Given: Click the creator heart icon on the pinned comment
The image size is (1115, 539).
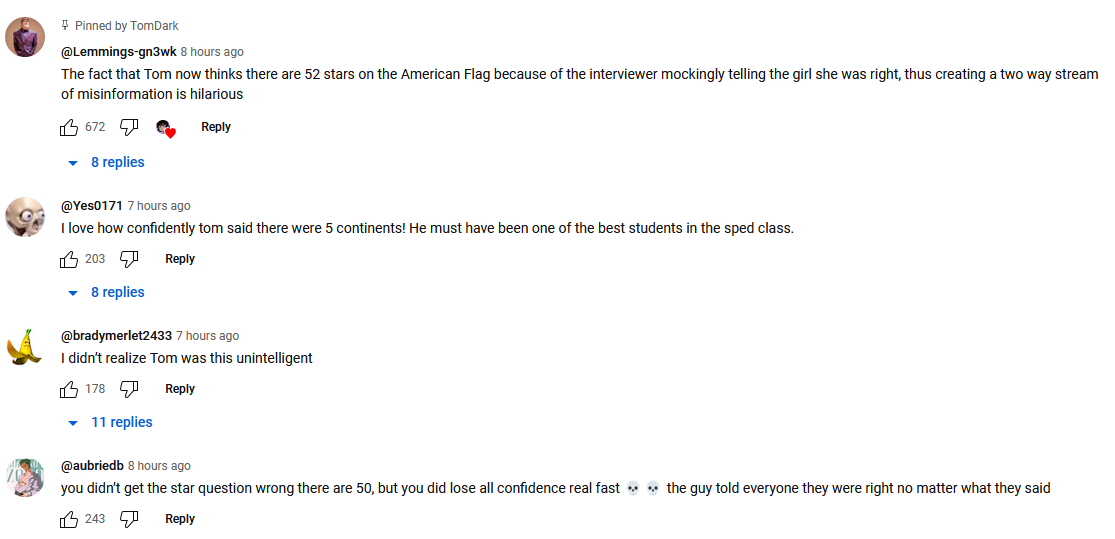Looking at the screenshot, I should [x=166, y=129].
